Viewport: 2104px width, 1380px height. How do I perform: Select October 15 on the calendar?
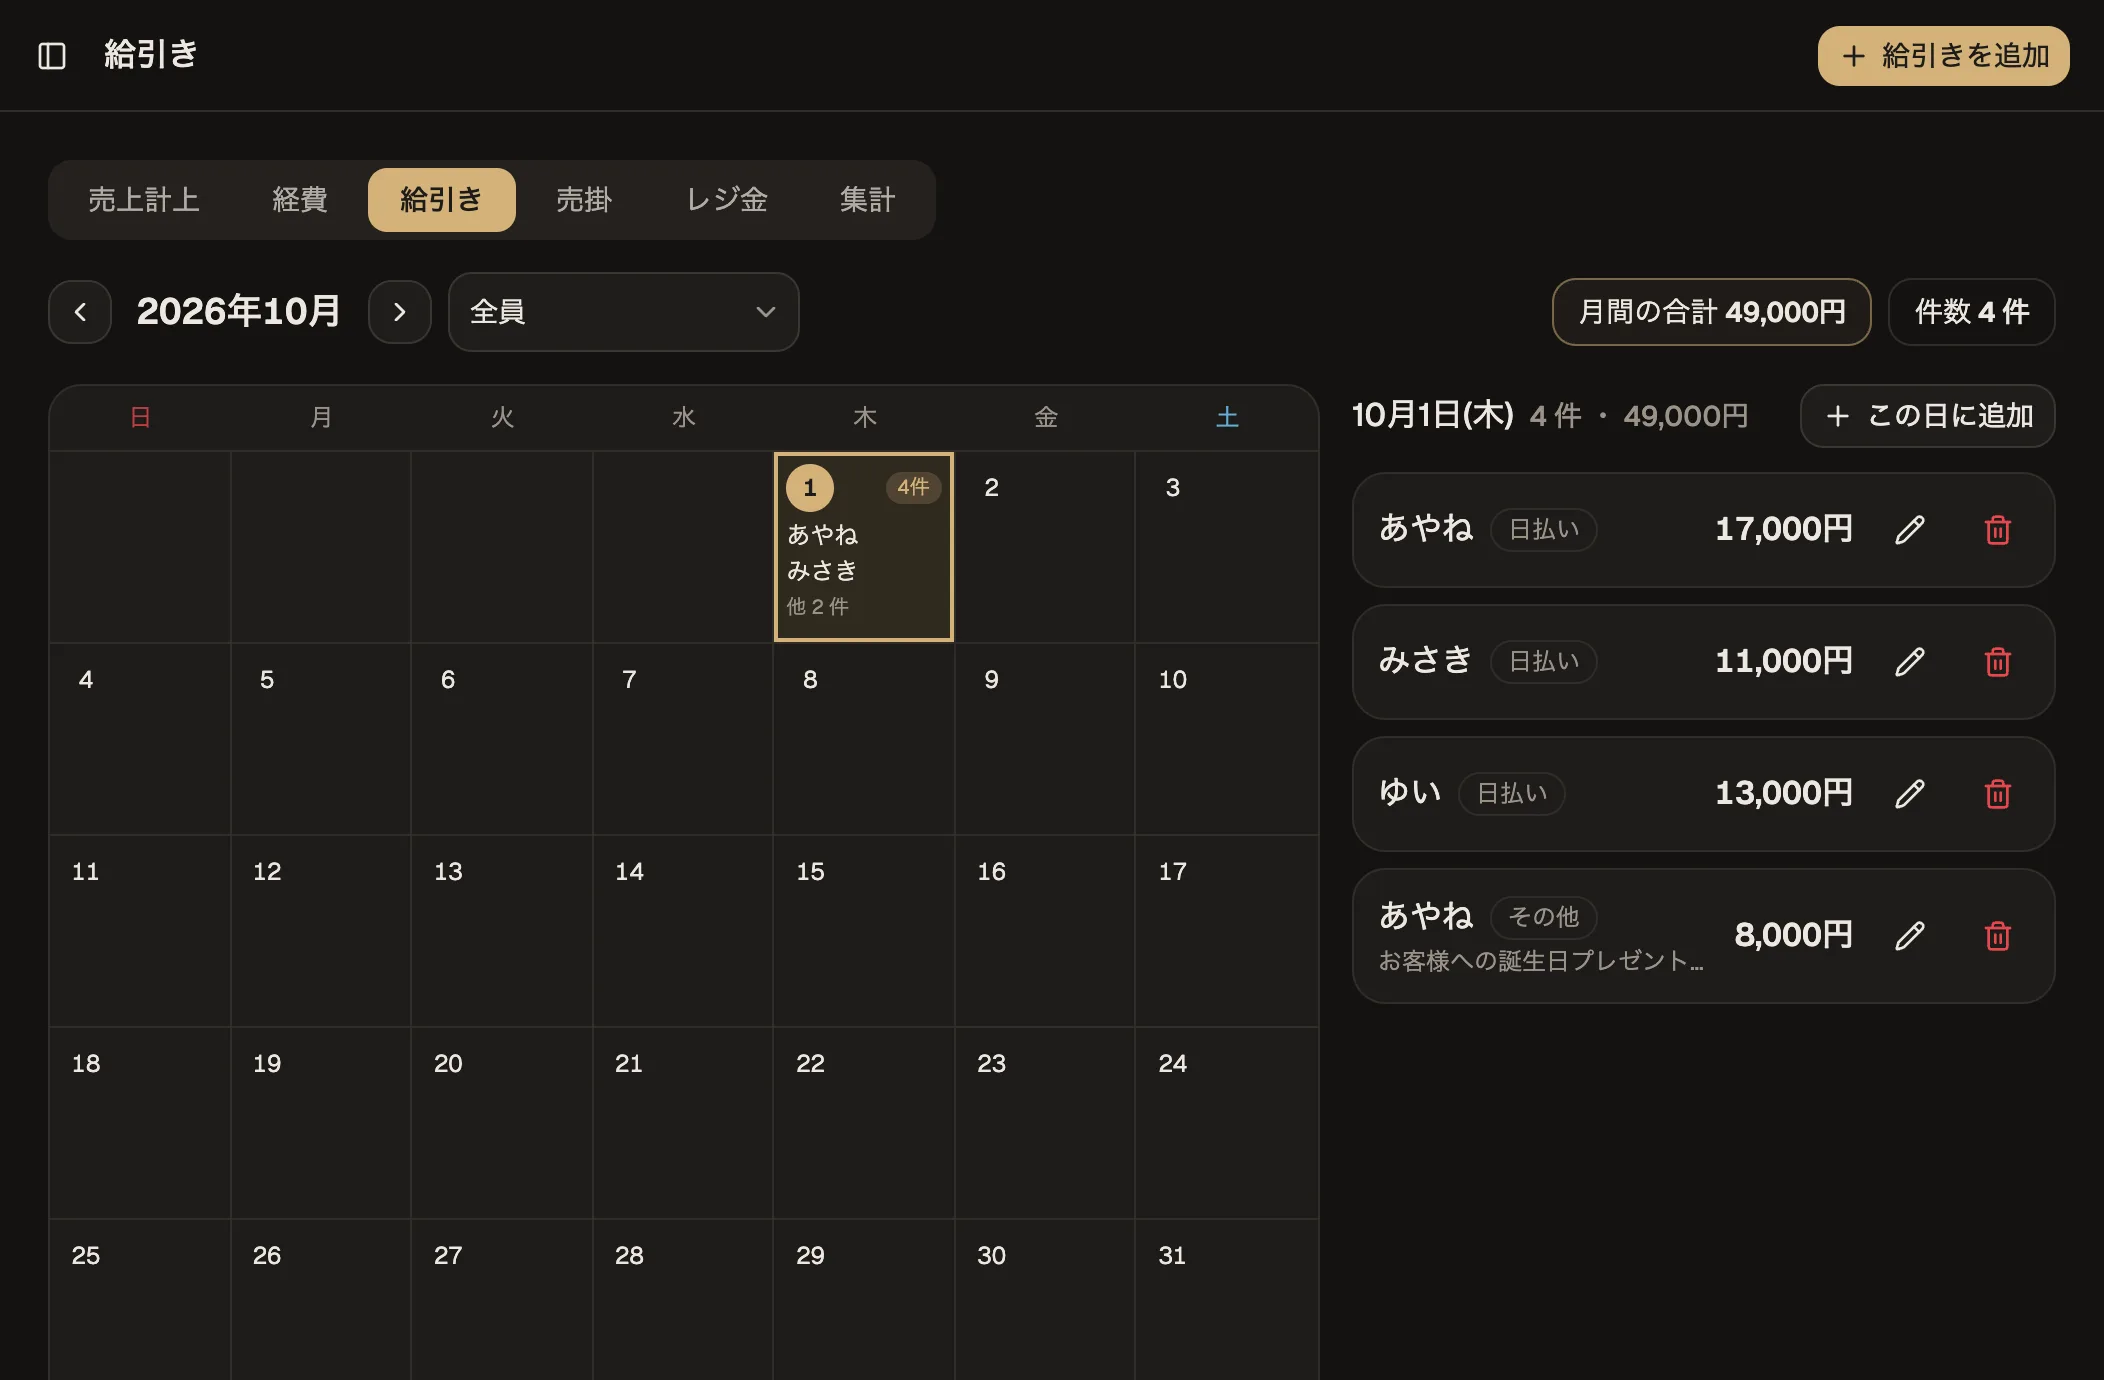(x=864, y=930)
